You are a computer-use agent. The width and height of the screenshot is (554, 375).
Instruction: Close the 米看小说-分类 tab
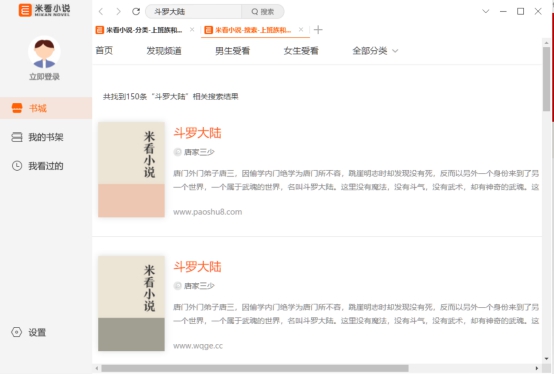(x=192, y=30)
